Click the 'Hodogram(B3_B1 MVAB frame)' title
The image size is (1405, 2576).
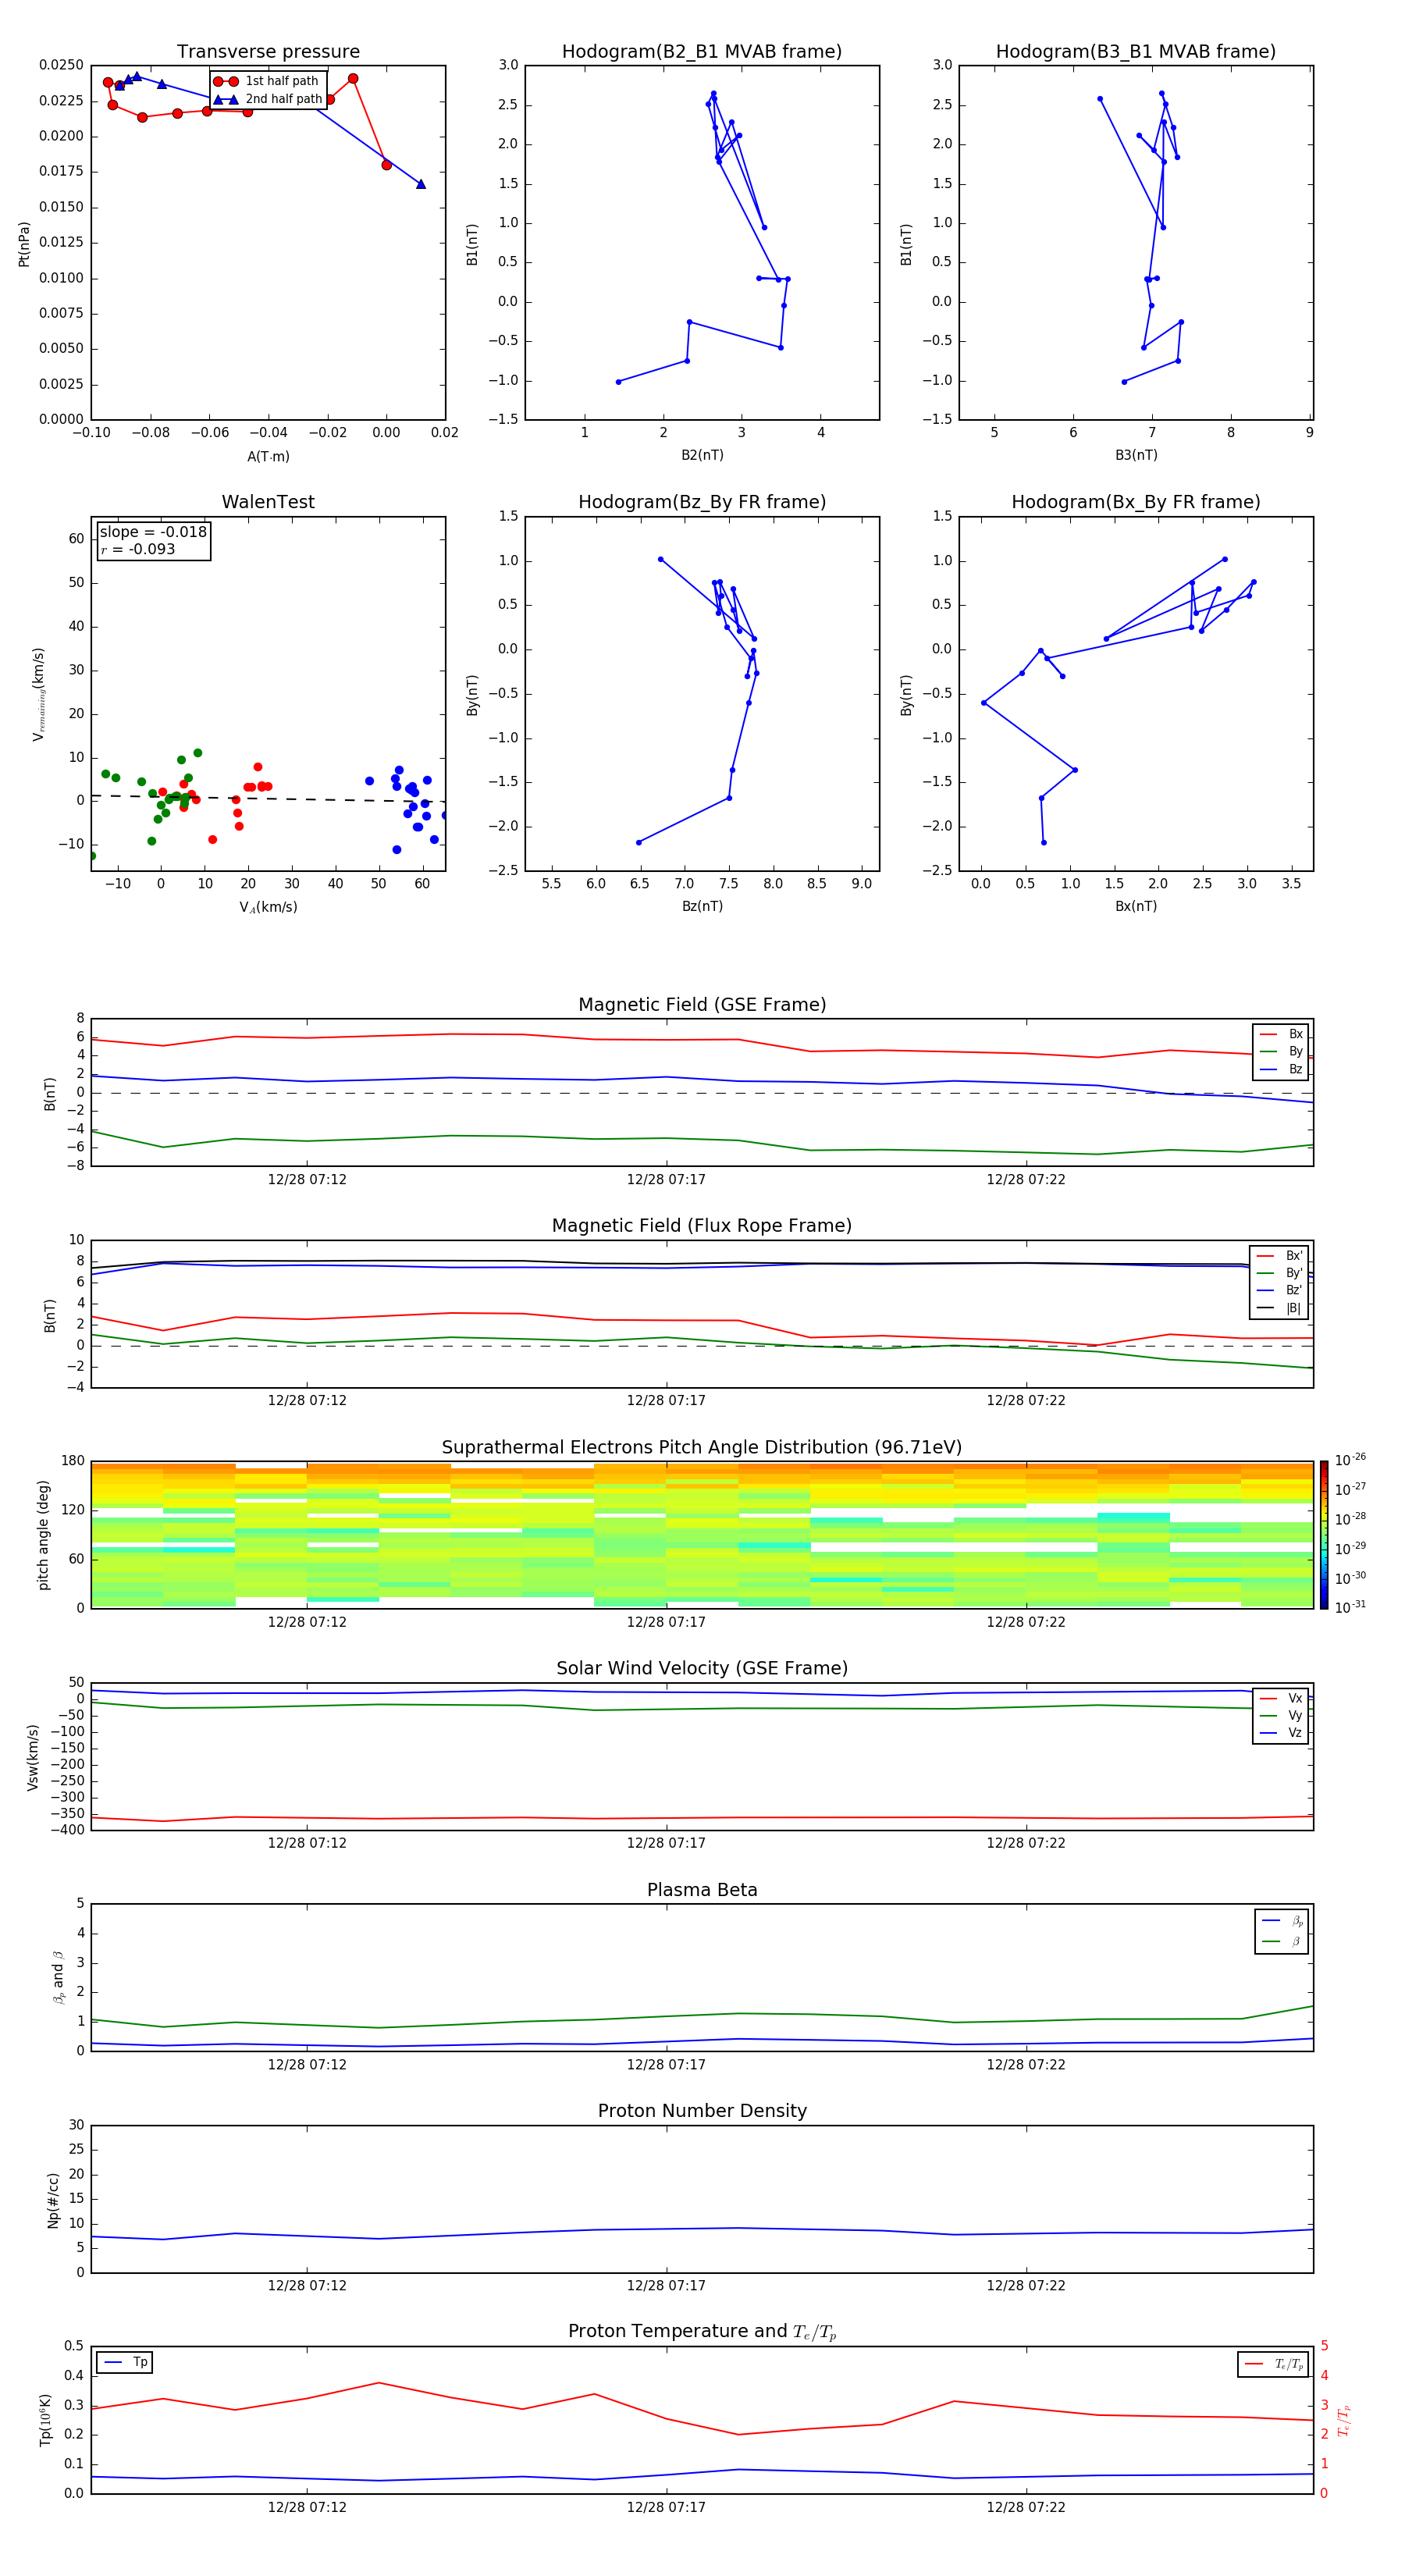1136,52
